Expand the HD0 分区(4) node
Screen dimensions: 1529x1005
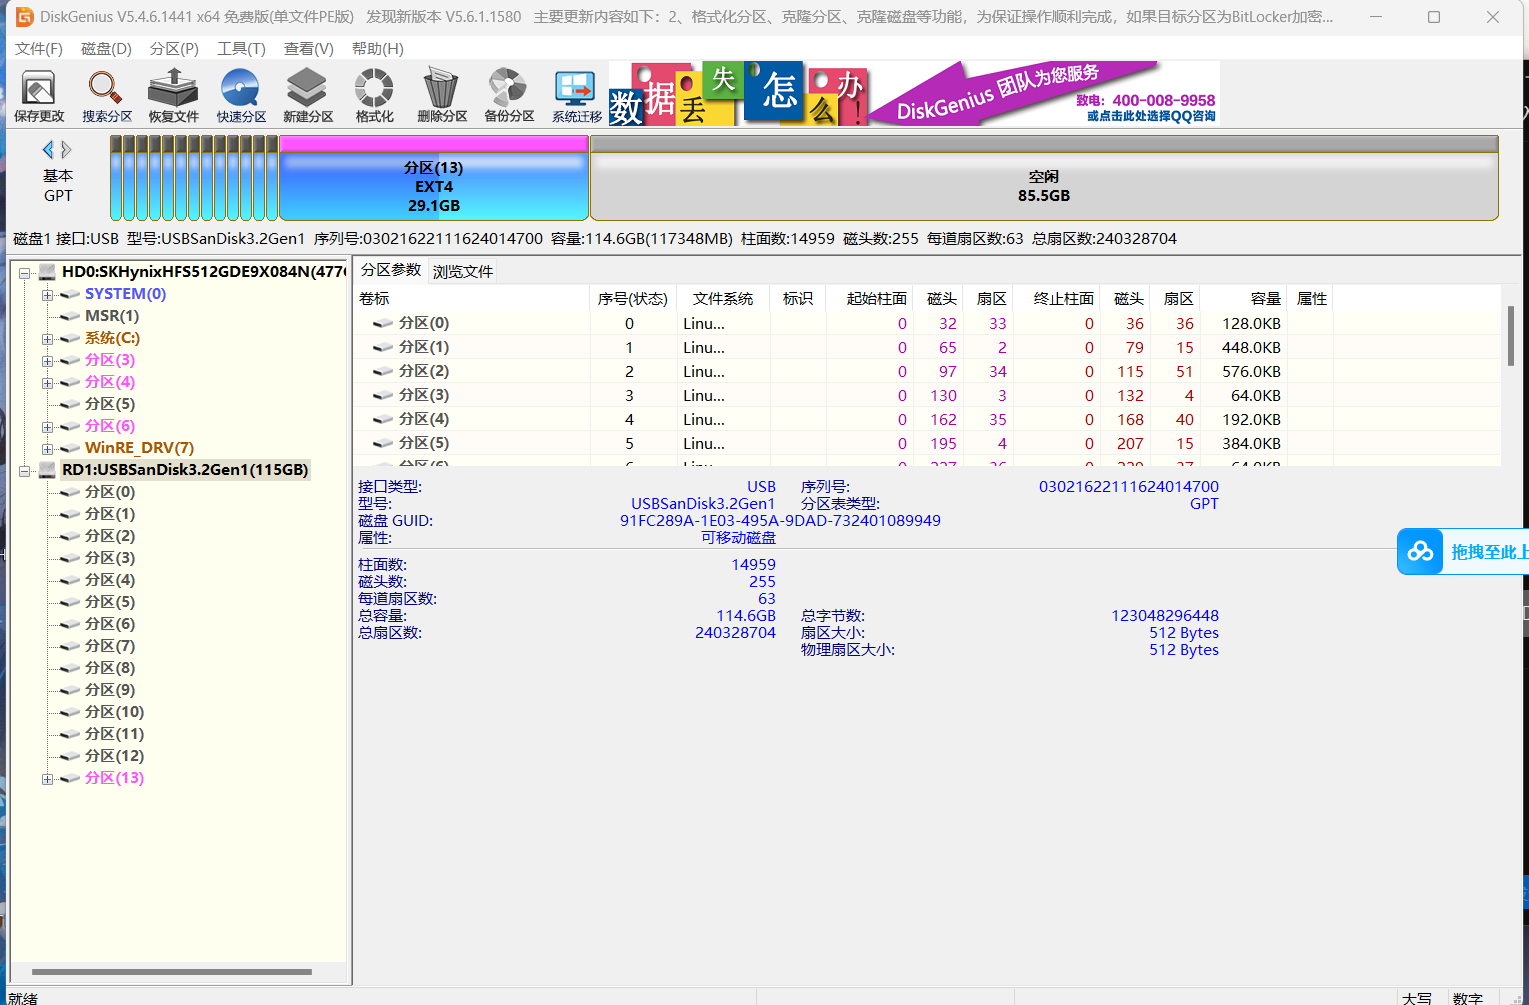(47, 382)
